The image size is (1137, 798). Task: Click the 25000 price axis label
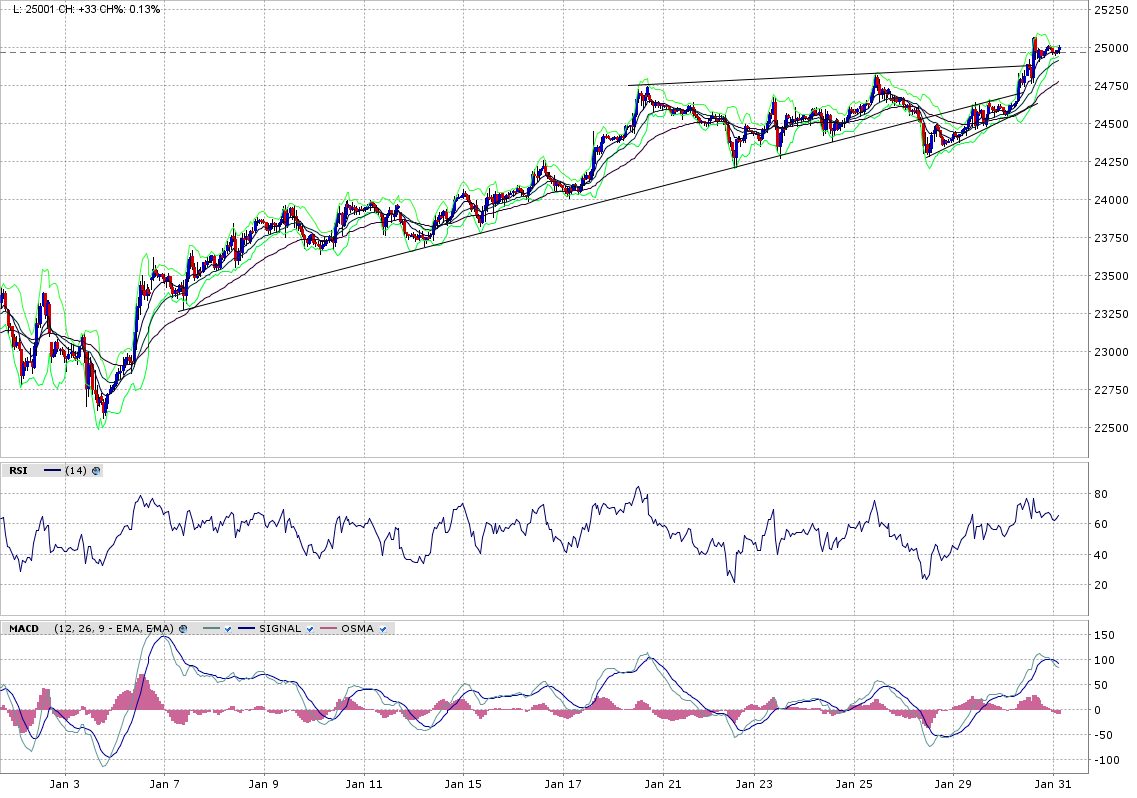tap(1111, 48)
